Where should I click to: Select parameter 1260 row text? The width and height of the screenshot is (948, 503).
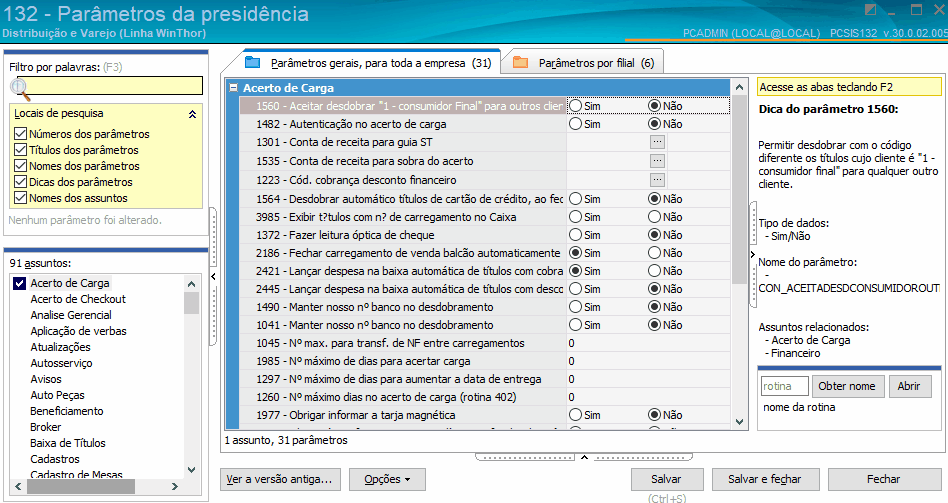pyautogui.click(x=386, y=397)
